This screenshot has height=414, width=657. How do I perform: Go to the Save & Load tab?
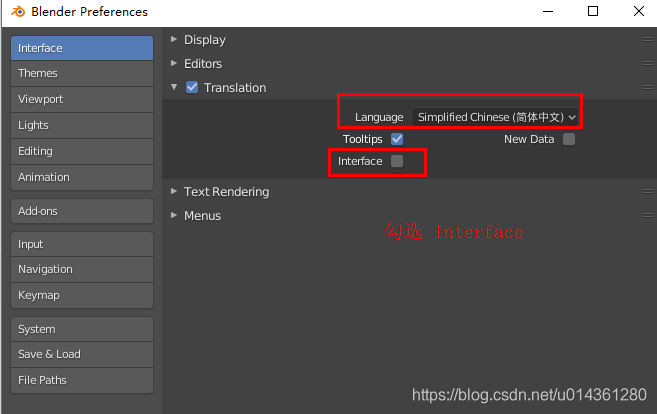pyautogui.click(x=82, y=354)
